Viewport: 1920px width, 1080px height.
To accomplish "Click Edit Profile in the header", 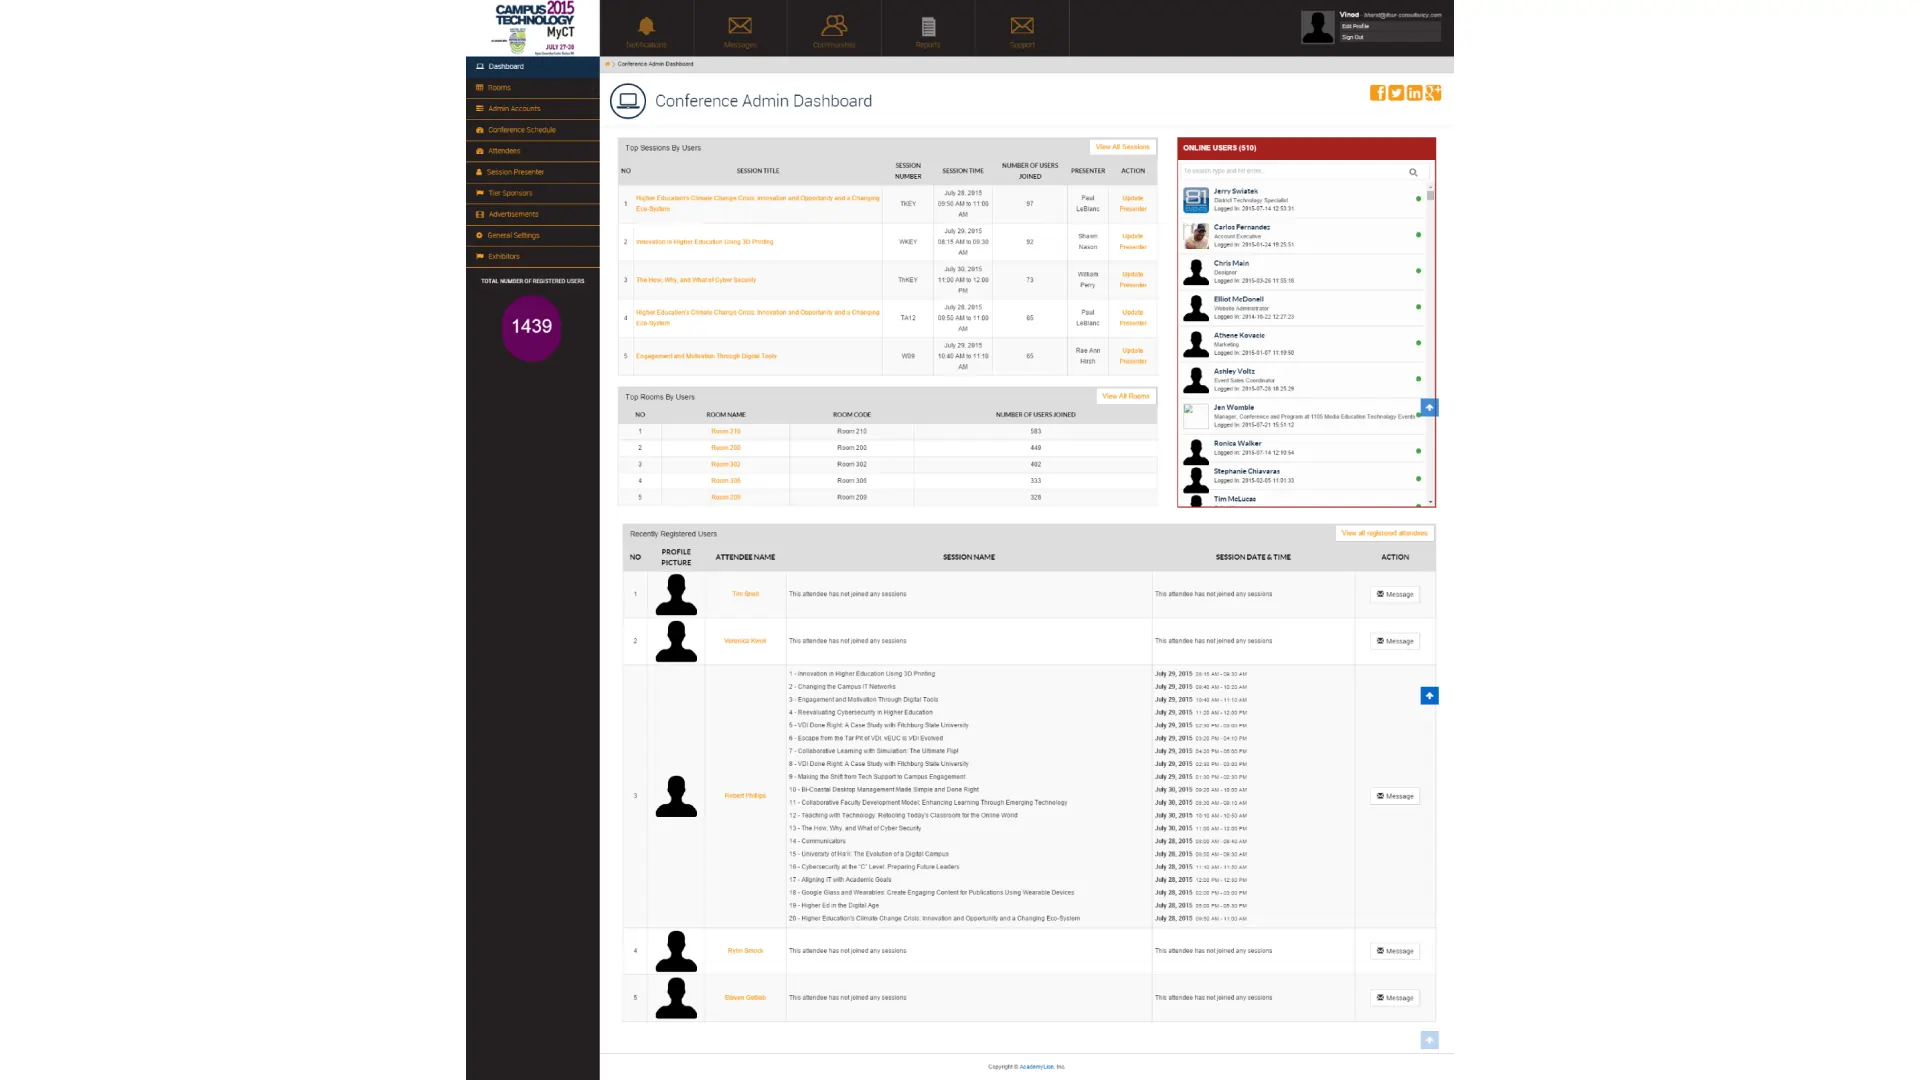I will click(1355, 27).
